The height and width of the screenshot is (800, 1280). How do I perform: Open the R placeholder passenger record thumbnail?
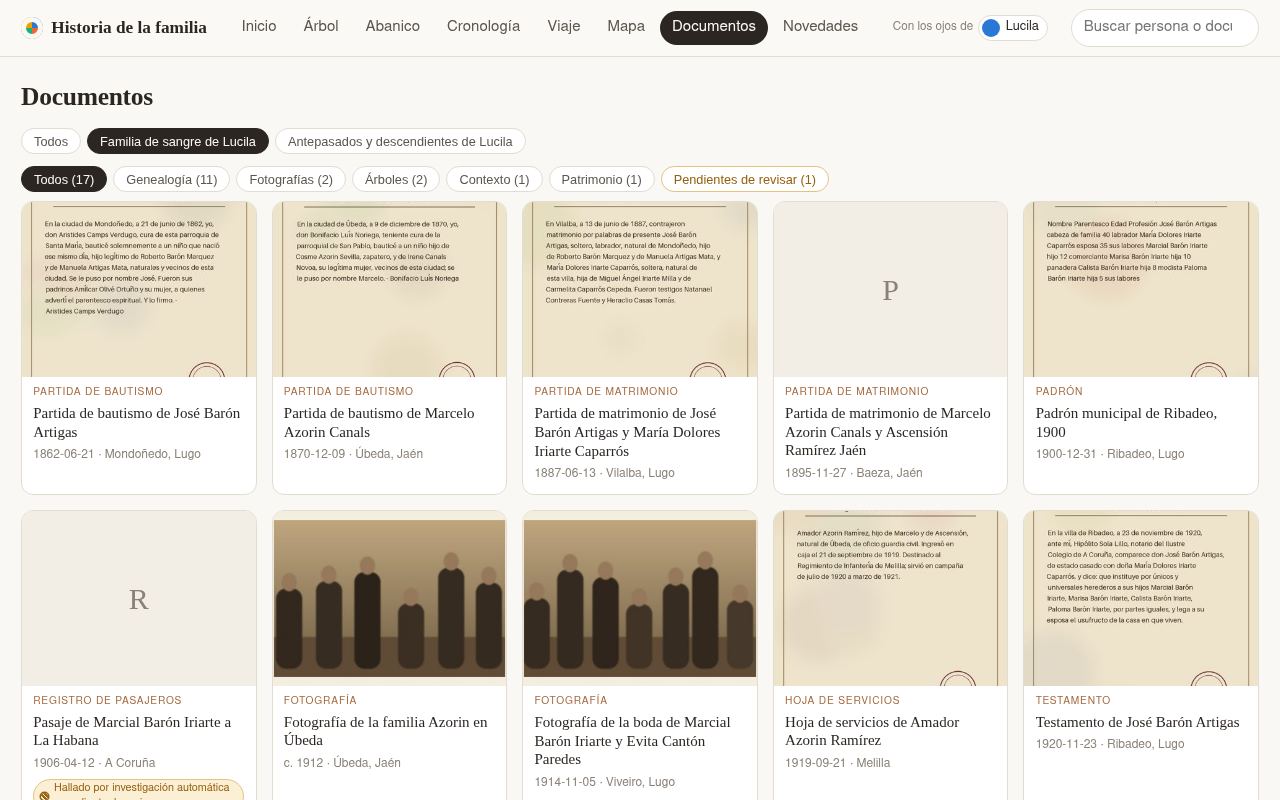pos(139,598)
